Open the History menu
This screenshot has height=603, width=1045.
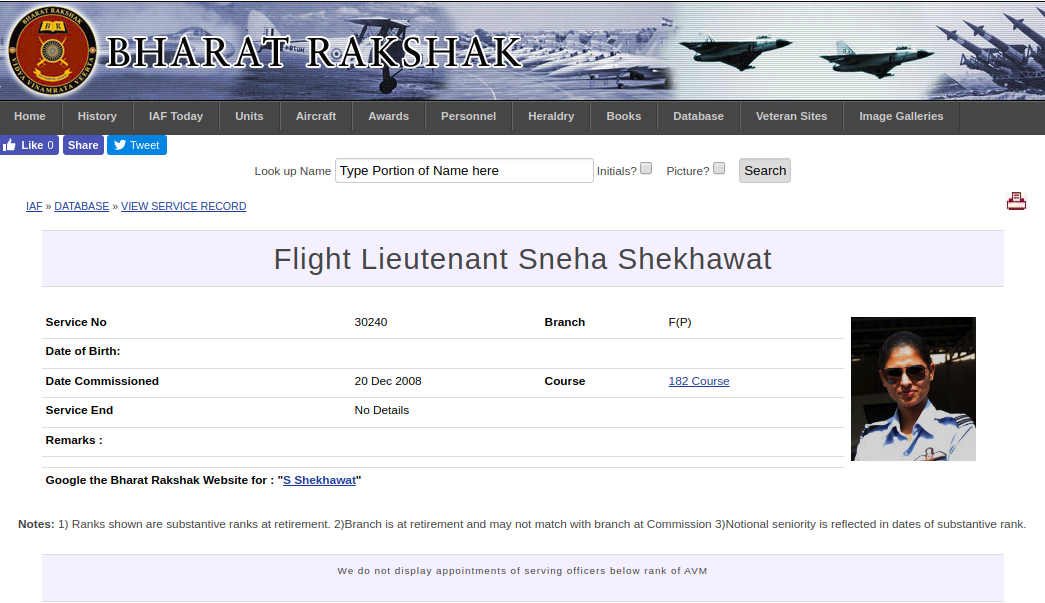pyautogui.click(x=97, y=116)
